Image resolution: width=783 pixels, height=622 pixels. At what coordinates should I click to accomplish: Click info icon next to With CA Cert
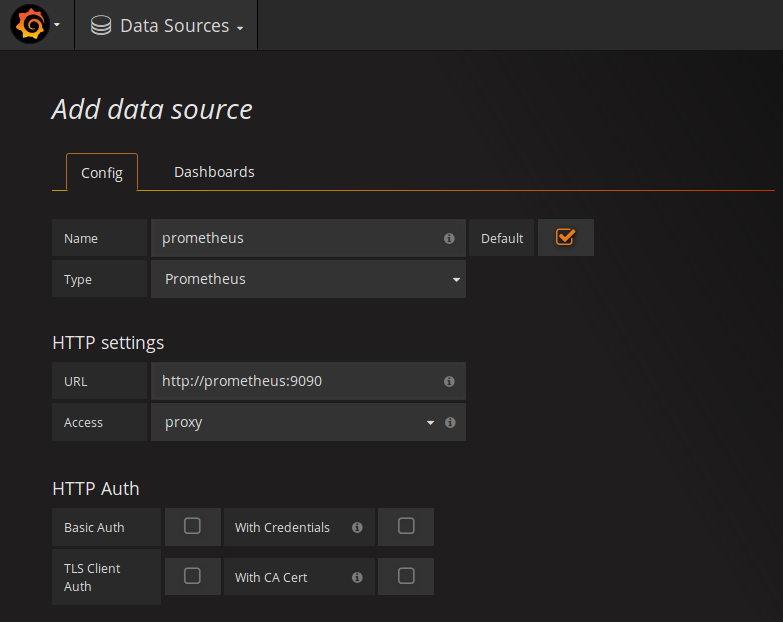pyautogui.click(x=357, y=578)
